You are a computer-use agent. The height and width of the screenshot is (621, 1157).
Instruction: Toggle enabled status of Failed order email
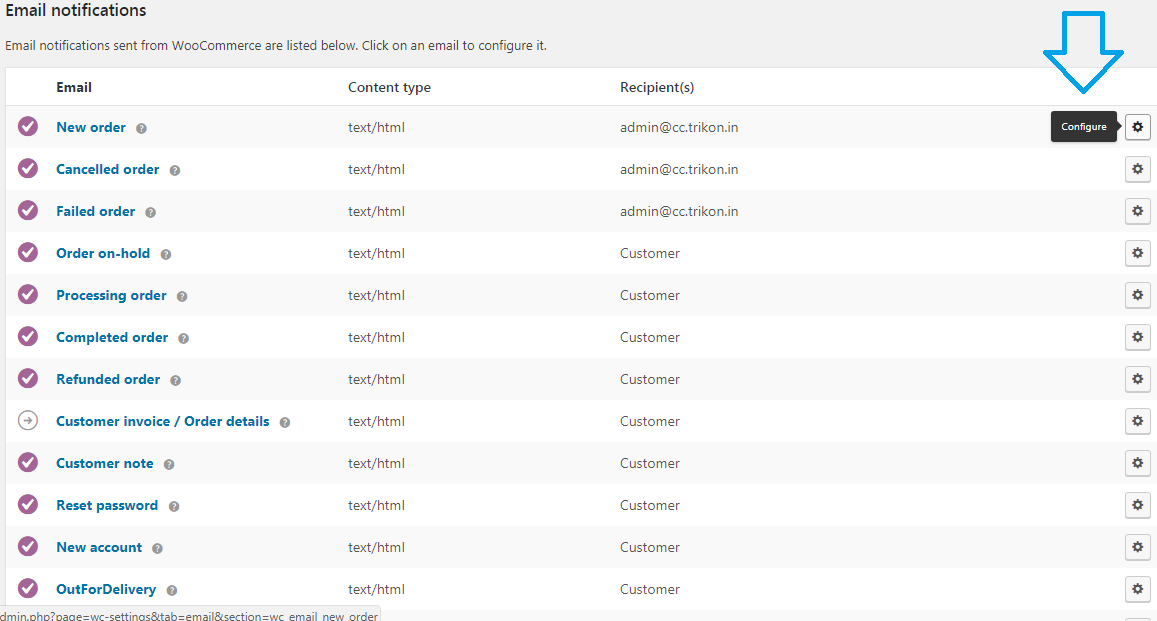click(28, 210)
